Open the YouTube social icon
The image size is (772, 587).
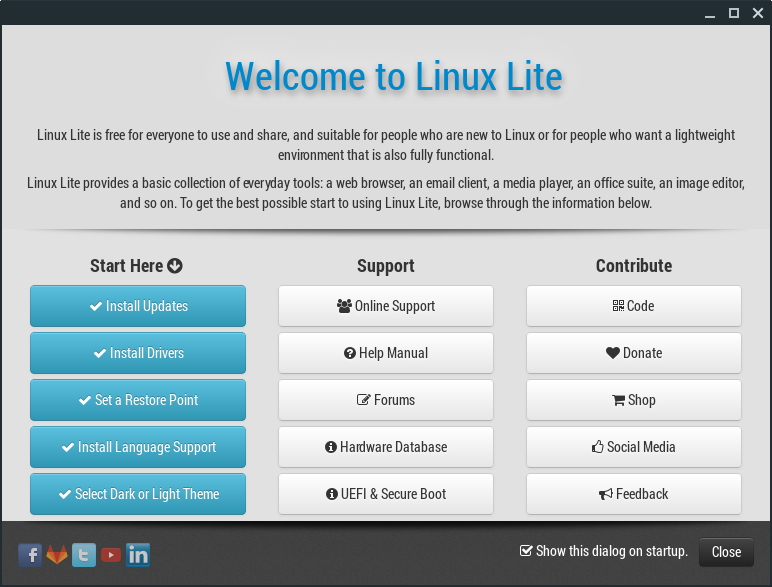point(111,555)
